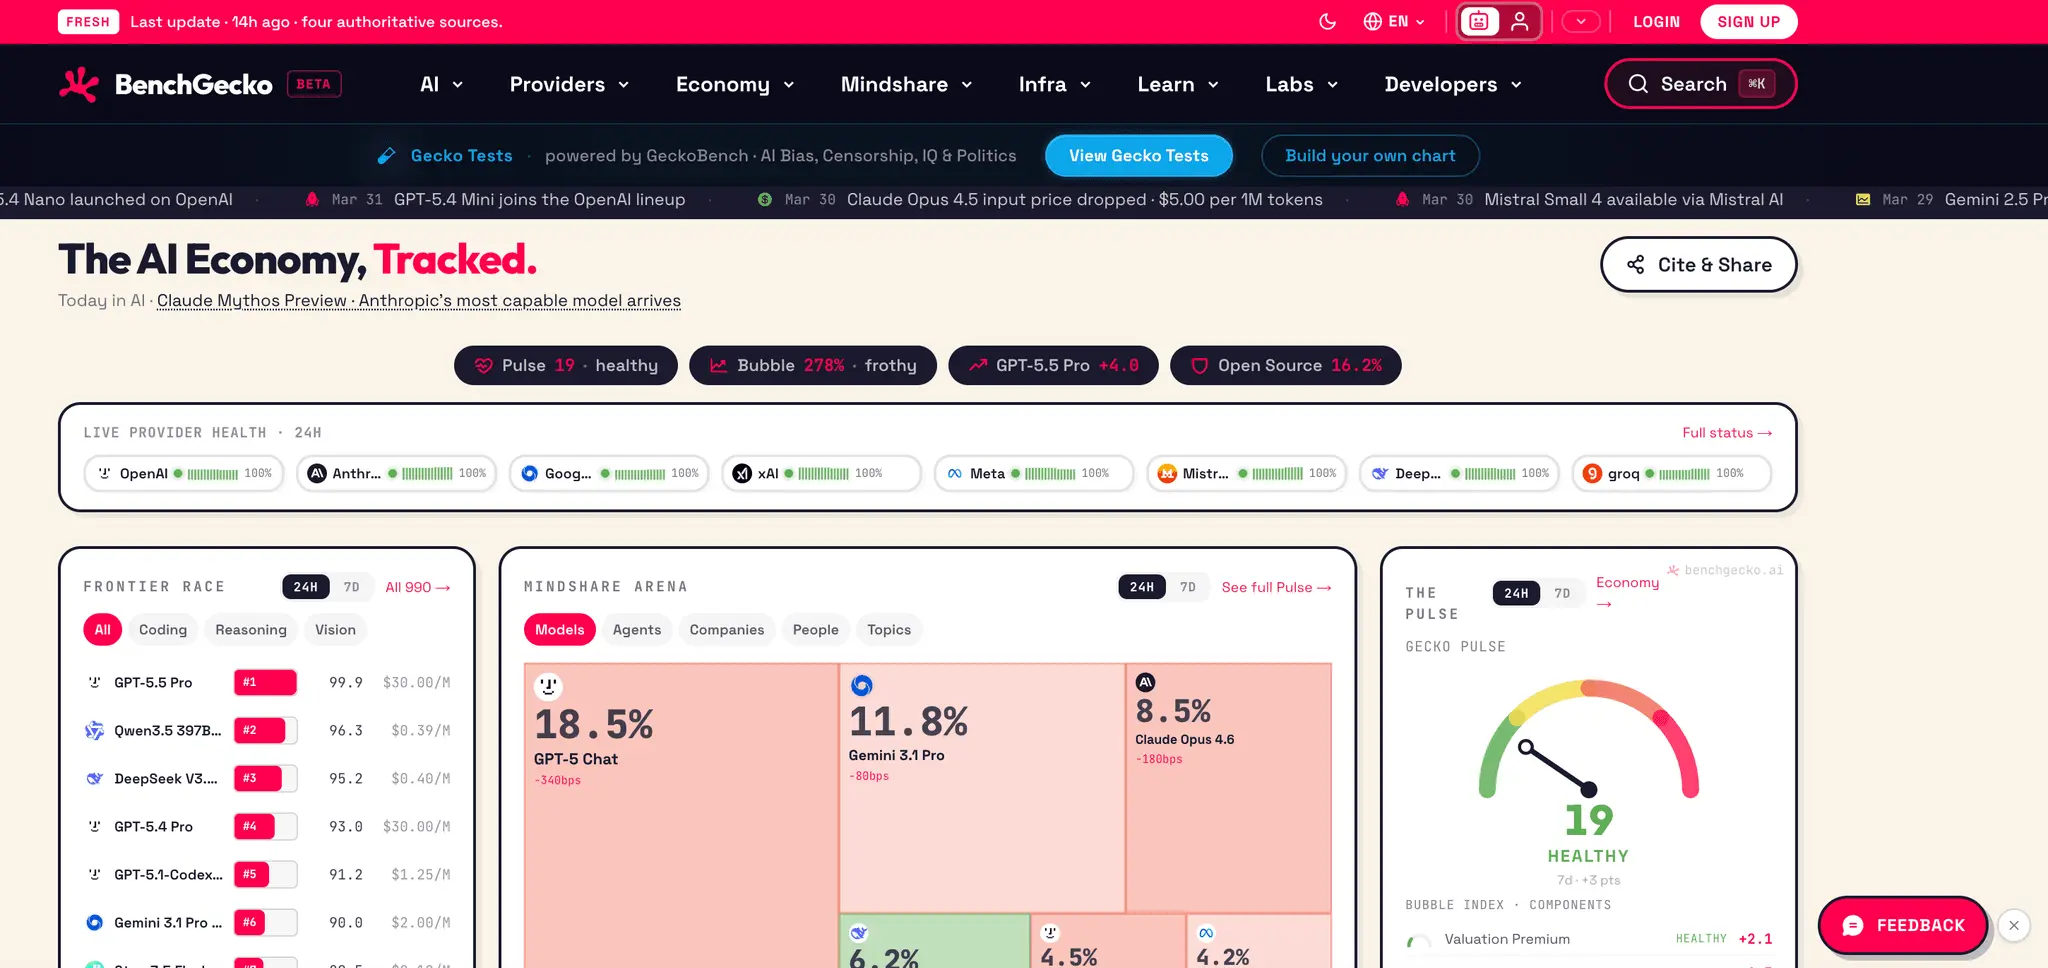
Task: Select 24H in the Frontier Race panel
Action: click(306, 588)
